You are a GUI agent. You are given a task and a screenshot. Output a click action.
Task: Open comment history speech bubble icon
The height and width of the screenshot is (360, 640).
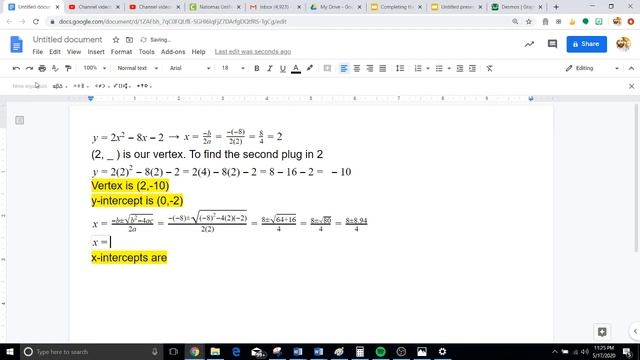[552, 44]
